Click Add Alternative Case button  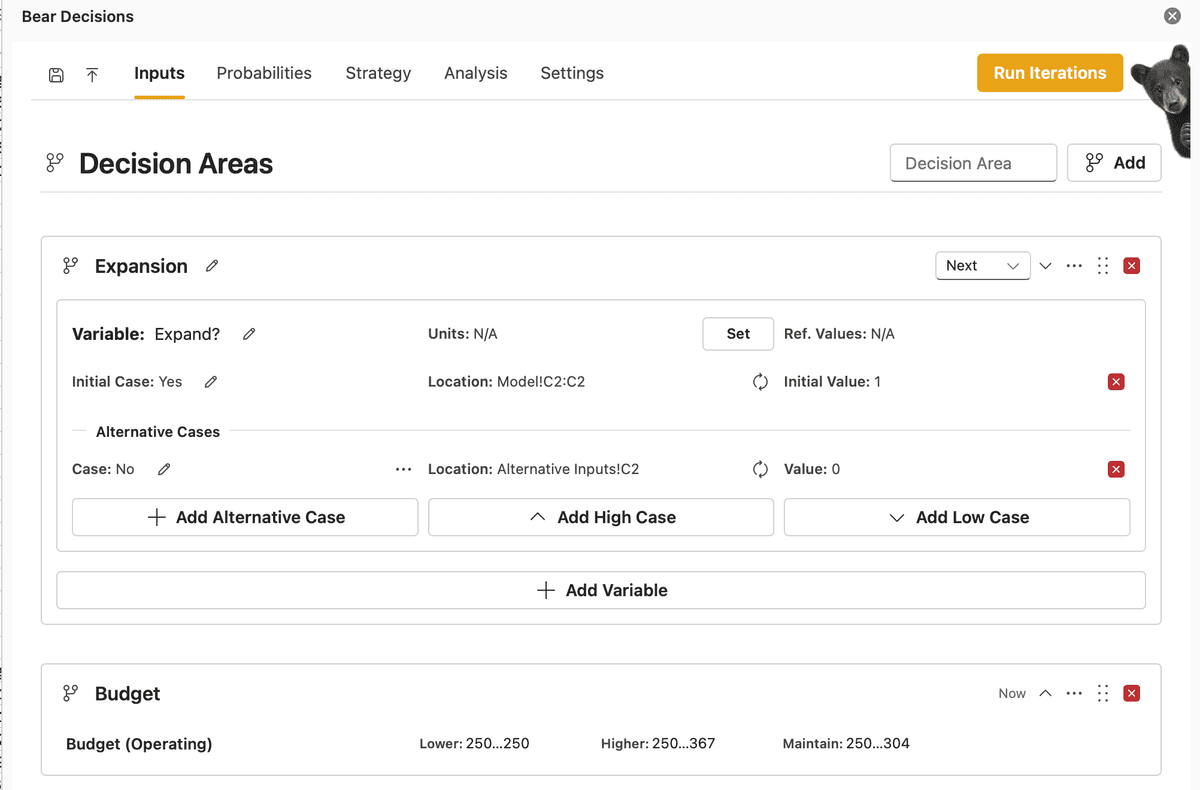[245, 517]
